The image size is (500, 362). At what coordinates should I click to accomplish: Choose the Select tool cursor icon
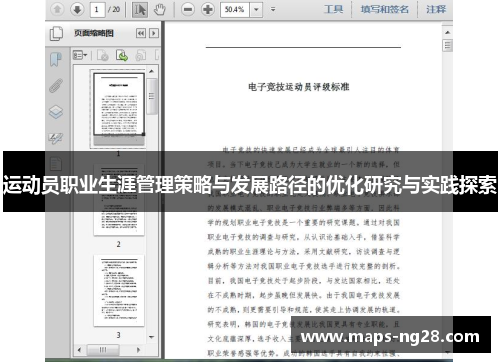tap(140, 9)
